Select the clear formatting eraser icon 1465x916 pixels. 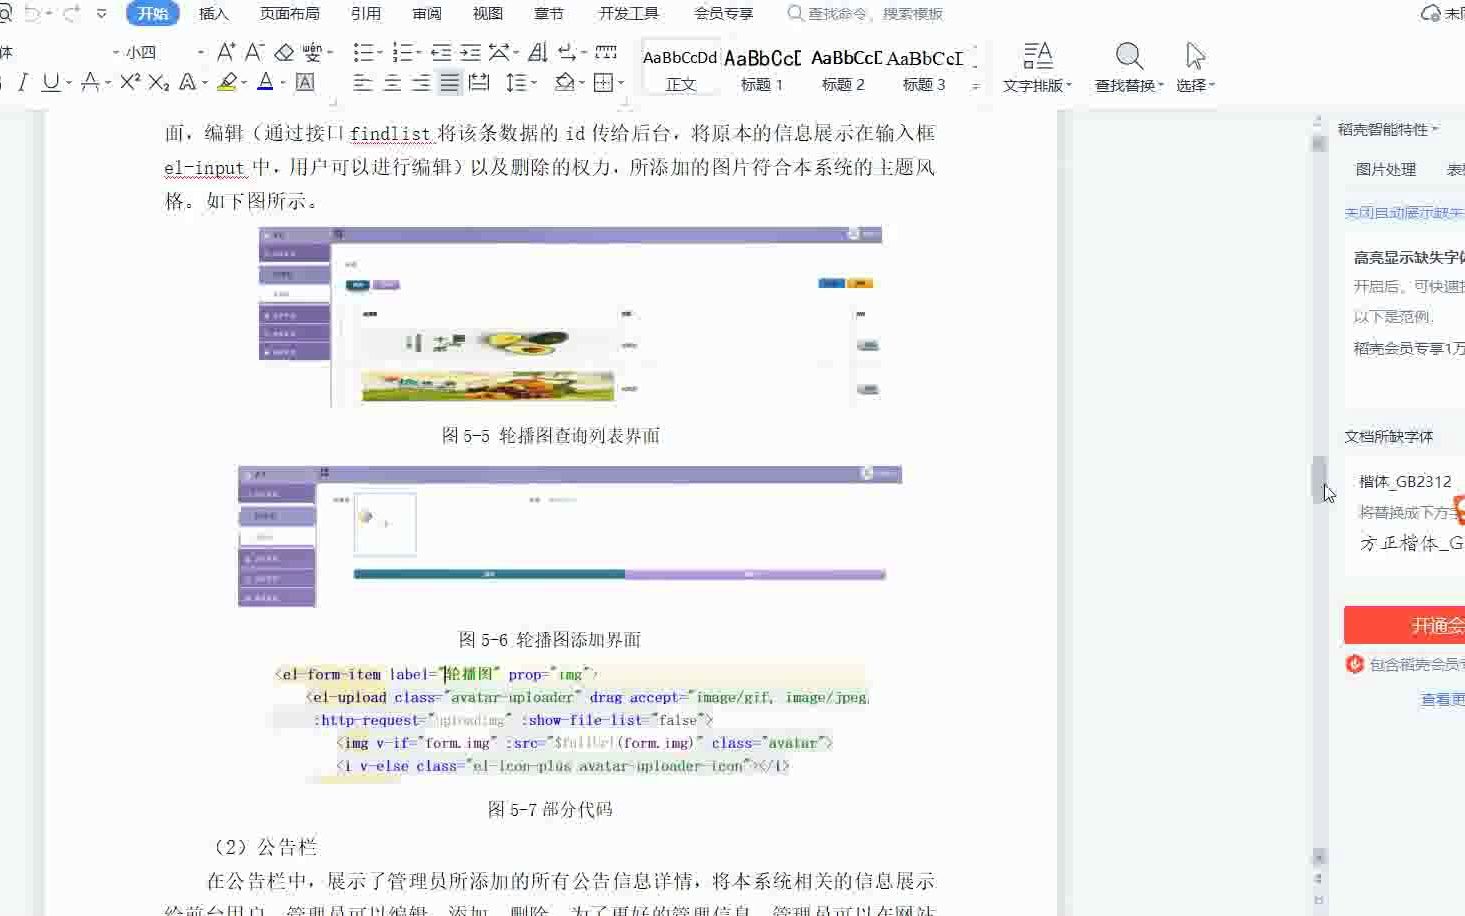284,52
